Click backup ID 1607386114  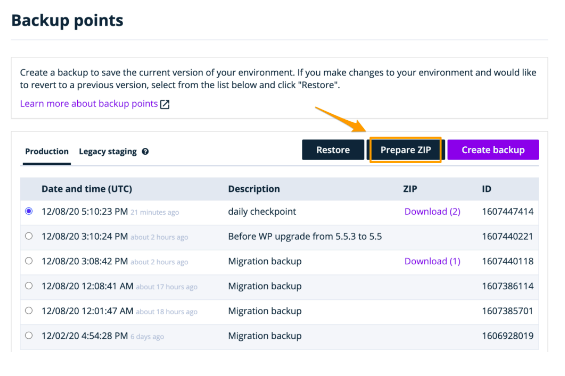508,286
